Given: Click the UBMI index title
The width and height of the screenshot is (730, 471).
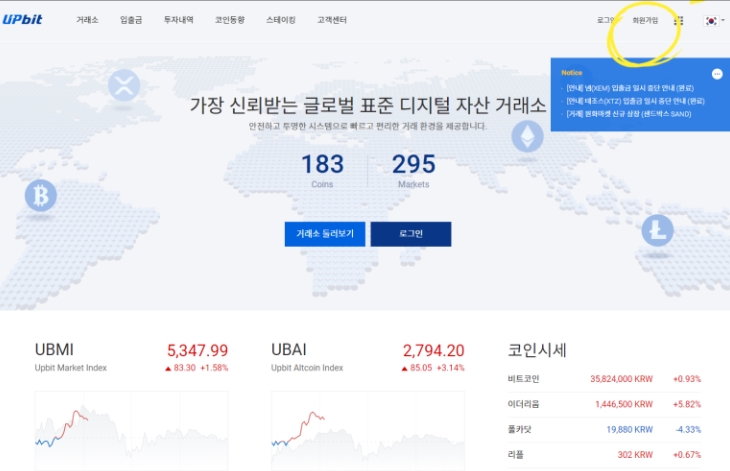Looking at the screenshot, I should click(x=54, y=350).
